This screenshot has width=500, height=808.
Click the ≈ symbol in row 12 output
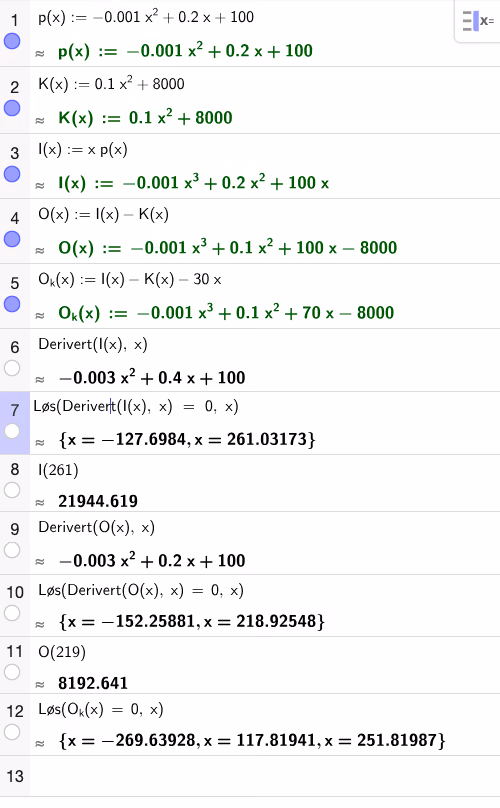pyautogui.click(x=40, y=744)
